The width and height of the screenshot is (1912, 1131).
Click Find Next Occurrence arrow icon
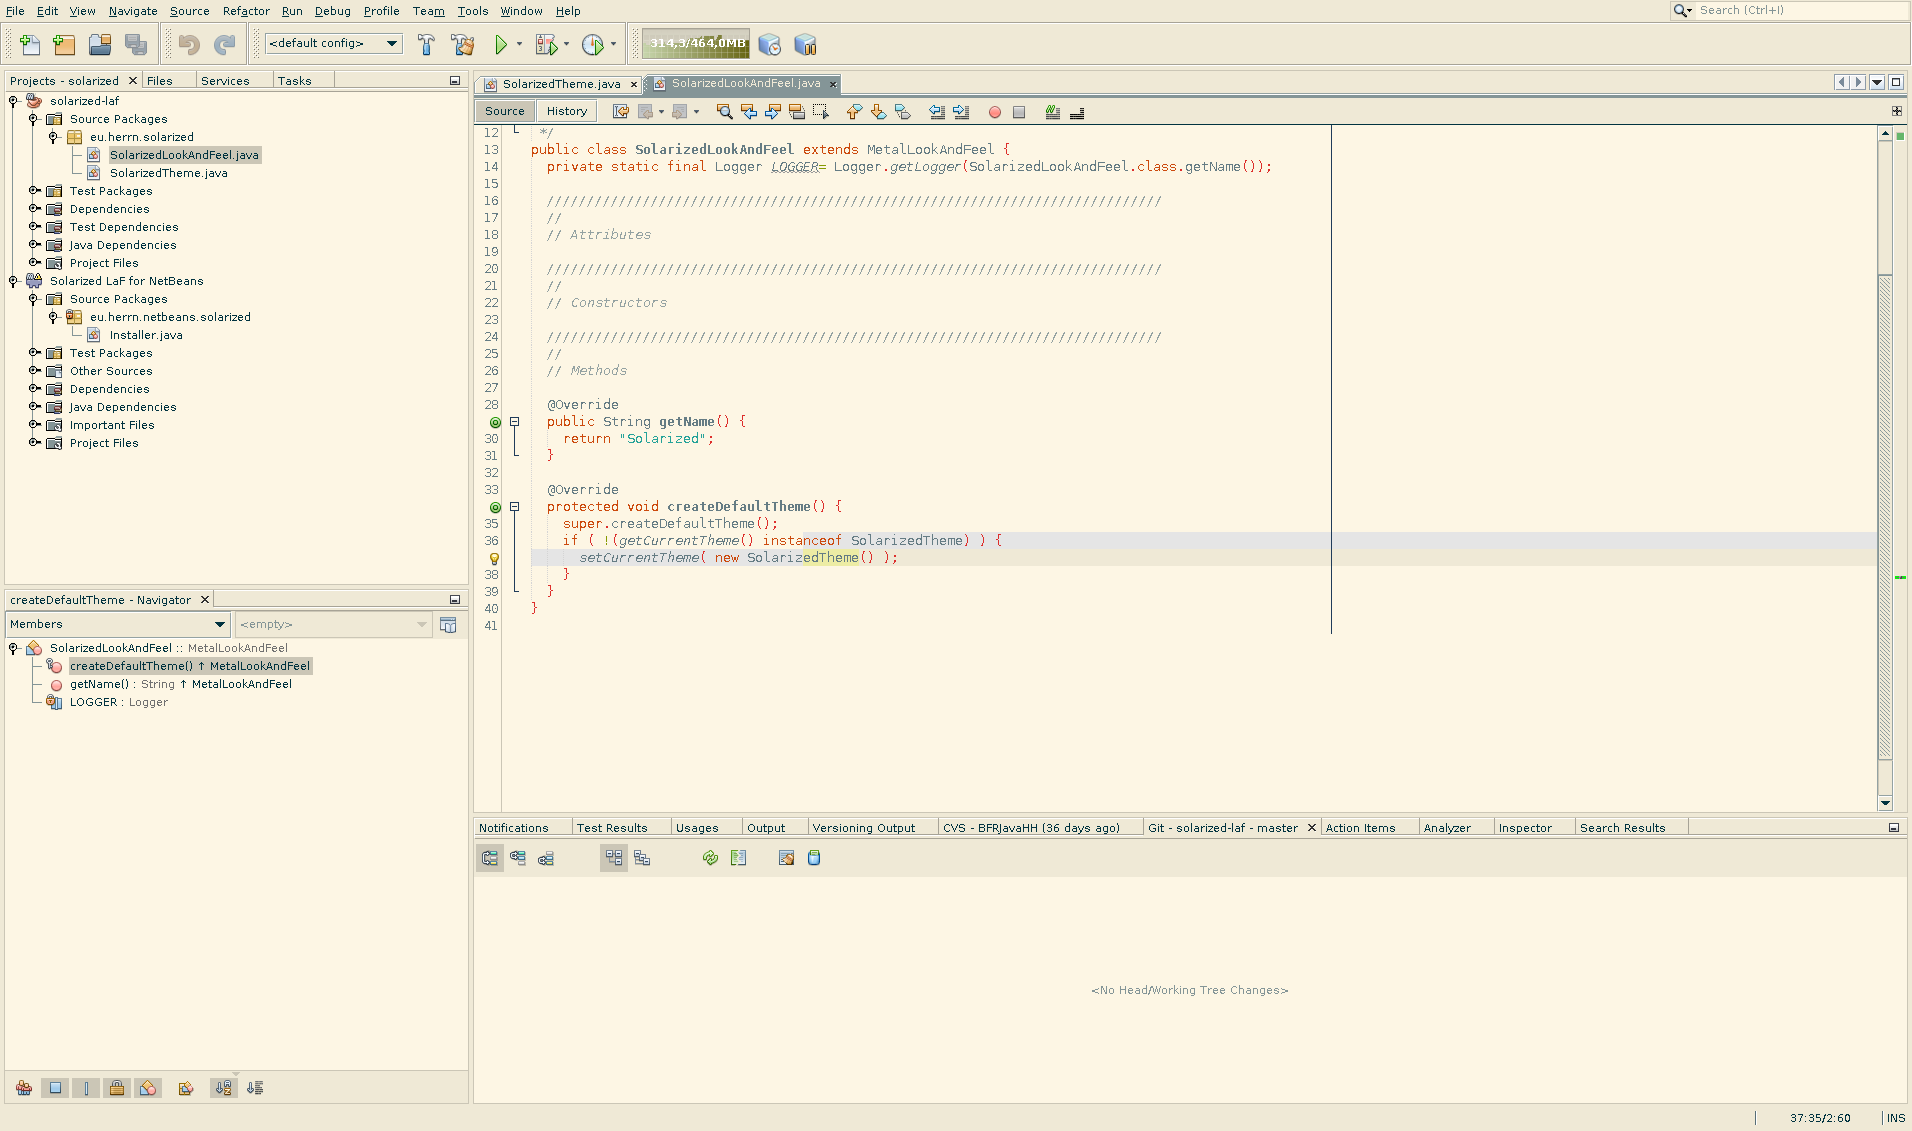773,112
